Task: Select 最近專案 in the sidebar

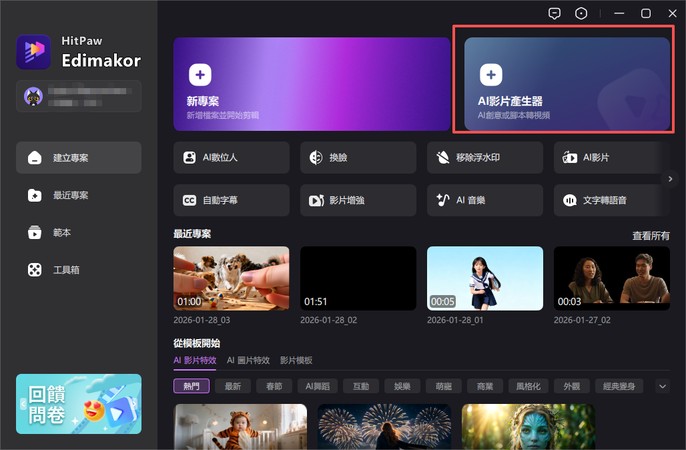Action: (79, 195)
